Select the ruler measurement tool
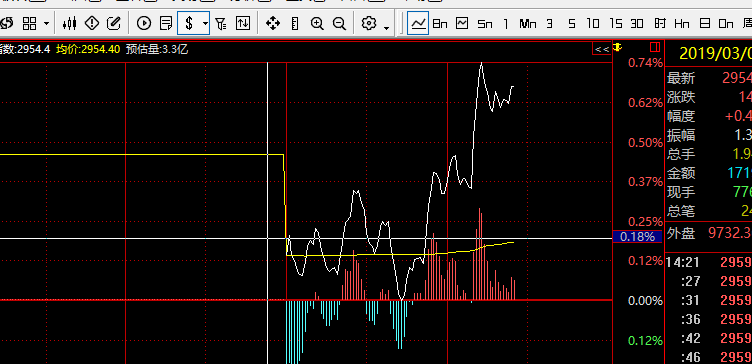 [295, 23]
